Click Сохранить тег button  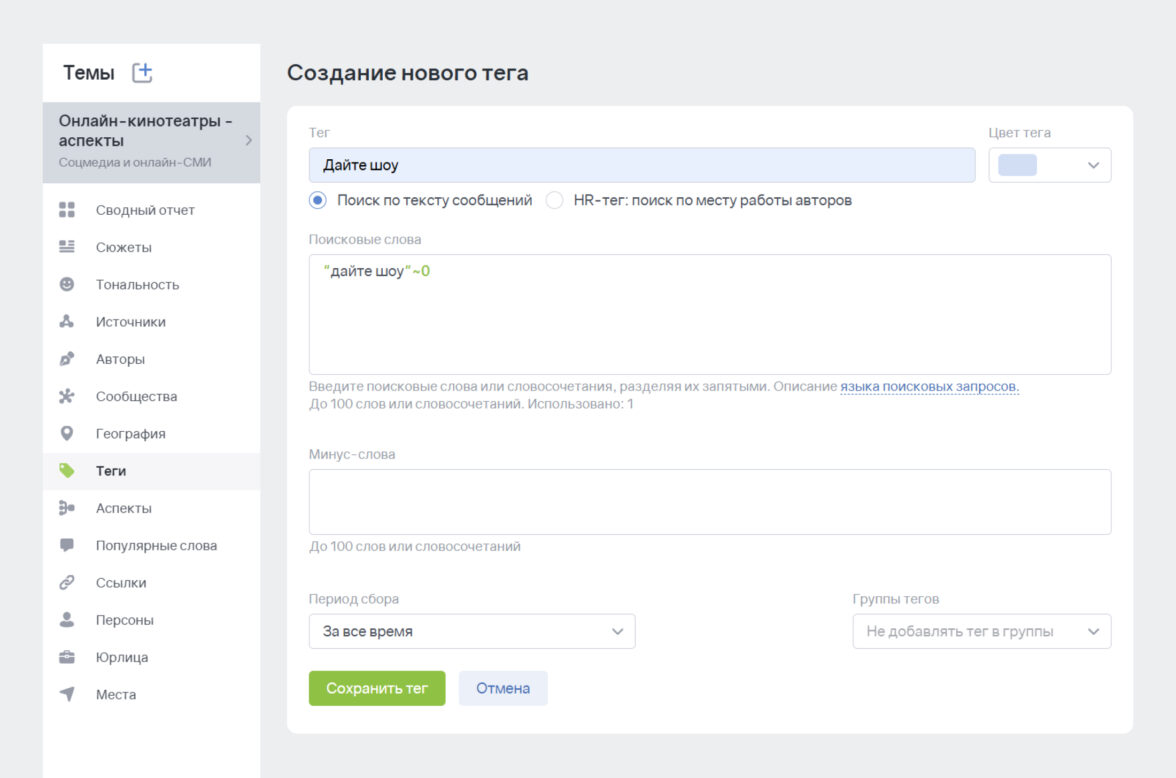point(377,689)
